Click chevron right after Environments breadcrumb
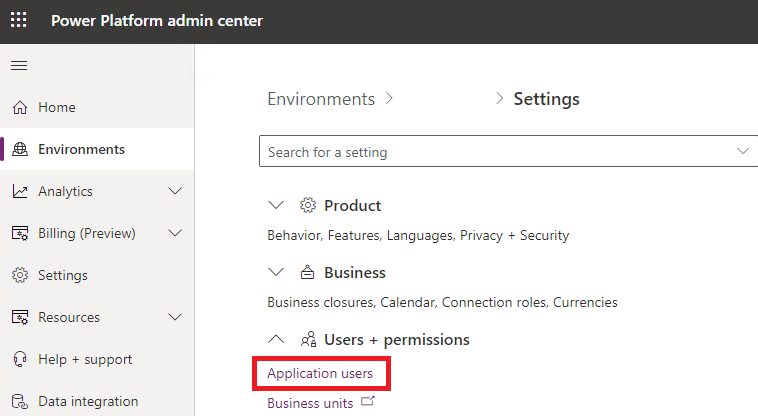Viewport: 758px width, 416px height. (389, 99)
